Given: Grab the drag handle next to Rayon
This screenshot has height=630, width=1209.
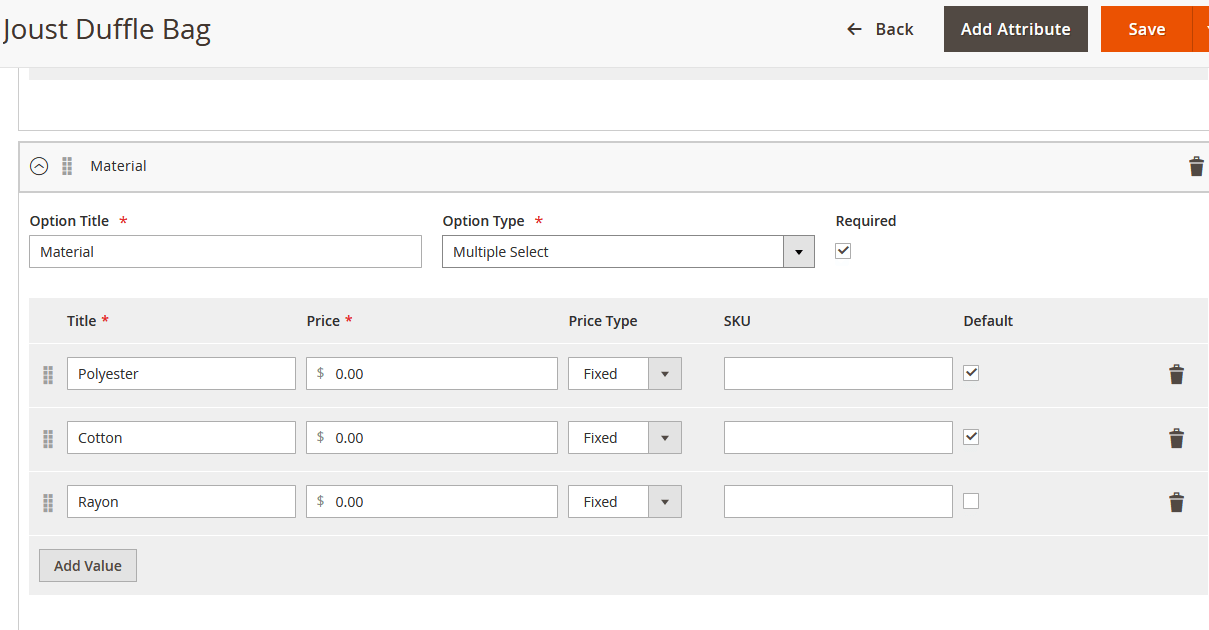Looking at the screenshot, I should coord(47,501).
